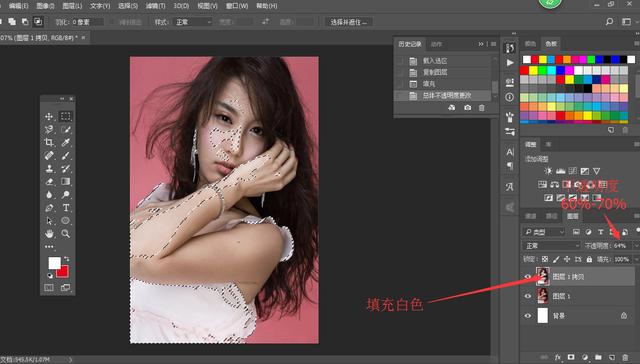The height and width of the screenshot is (364, 640).
Task: Open the 填充 fill slider arrow
Action: point(635,259)
